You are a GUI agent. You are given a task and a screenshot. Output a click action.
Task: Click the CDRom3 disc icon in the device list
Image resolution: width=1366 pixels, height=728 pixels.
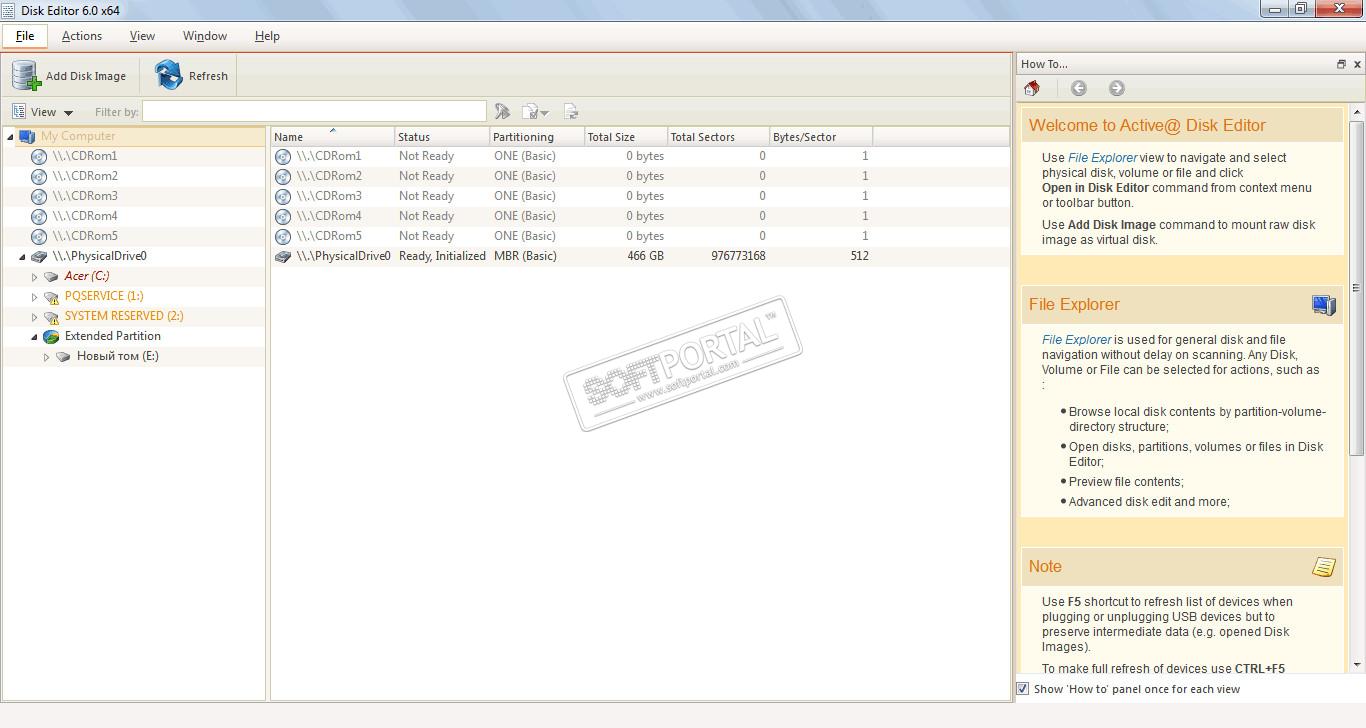click(283, 196)
